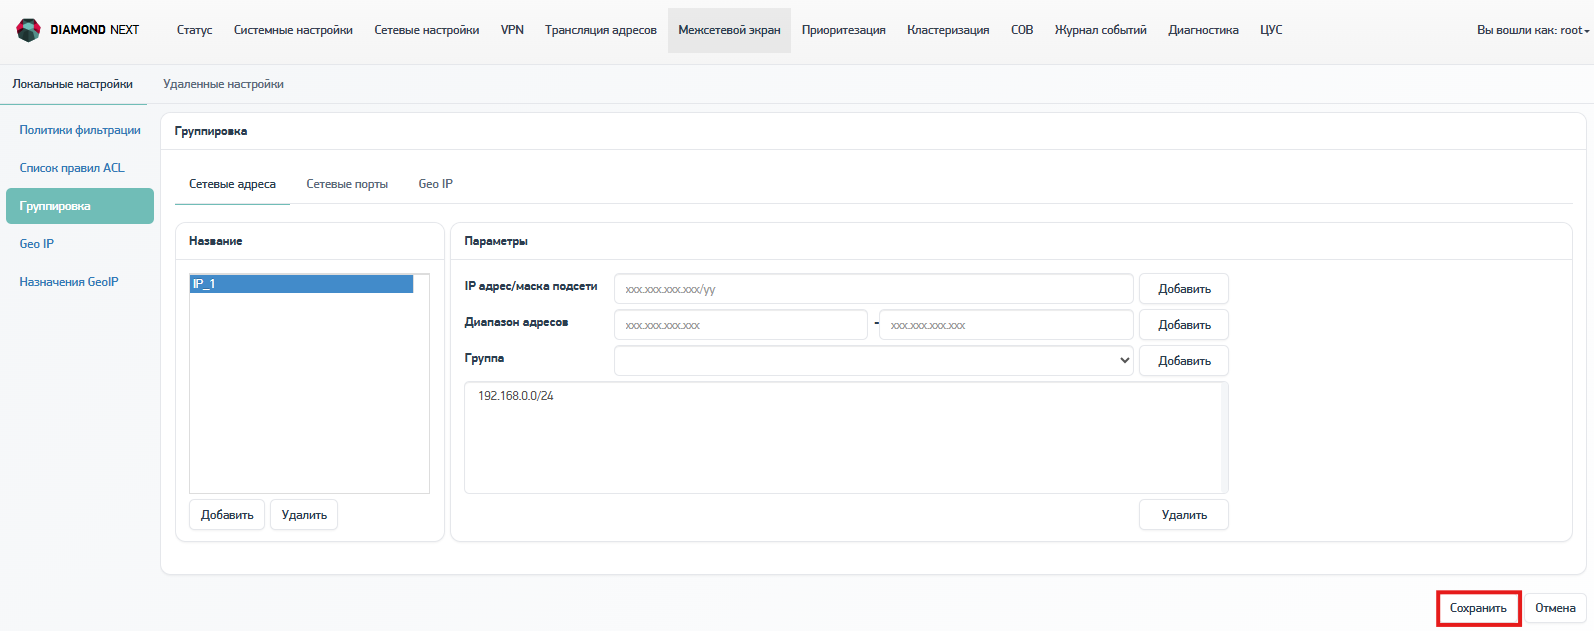This screenshot has height=631, width=1594.
Task: Select the 192.168.0.0/24 entry
Action: click(x=516, y=396)
